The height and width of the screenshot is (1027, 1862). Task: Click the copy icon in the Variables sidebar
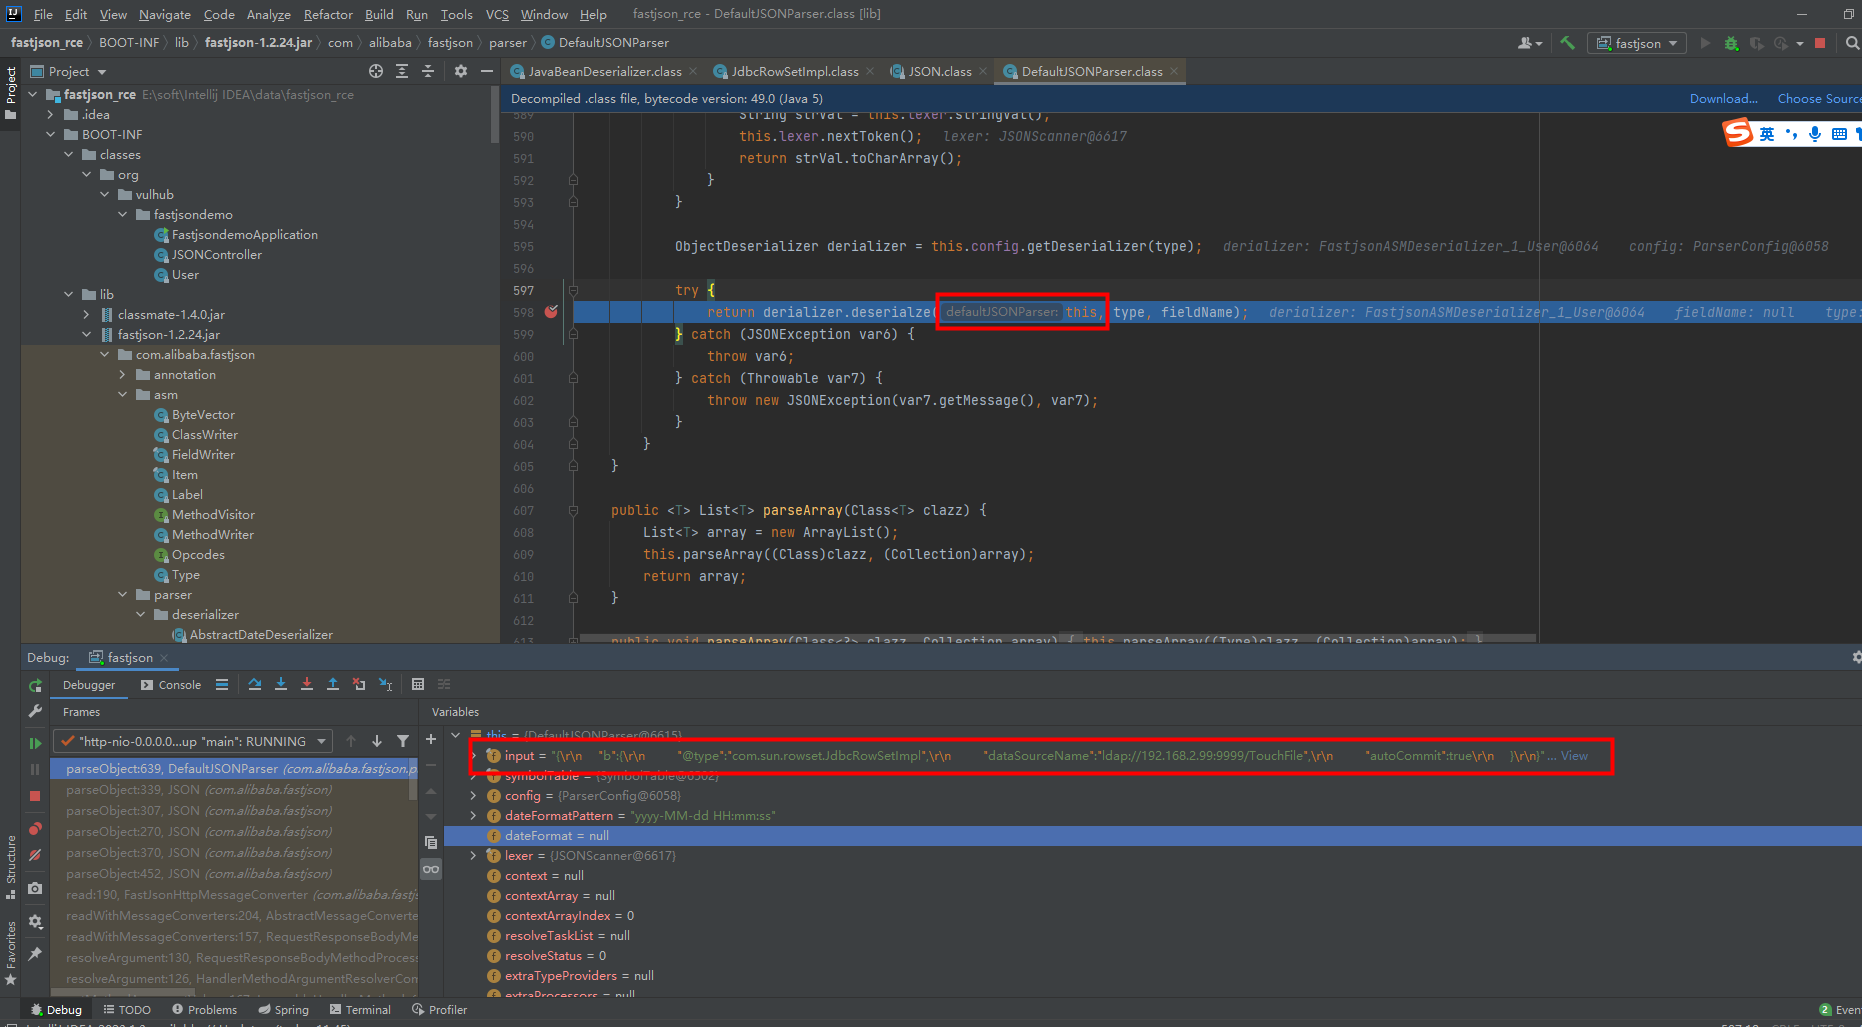pos(431,843)
